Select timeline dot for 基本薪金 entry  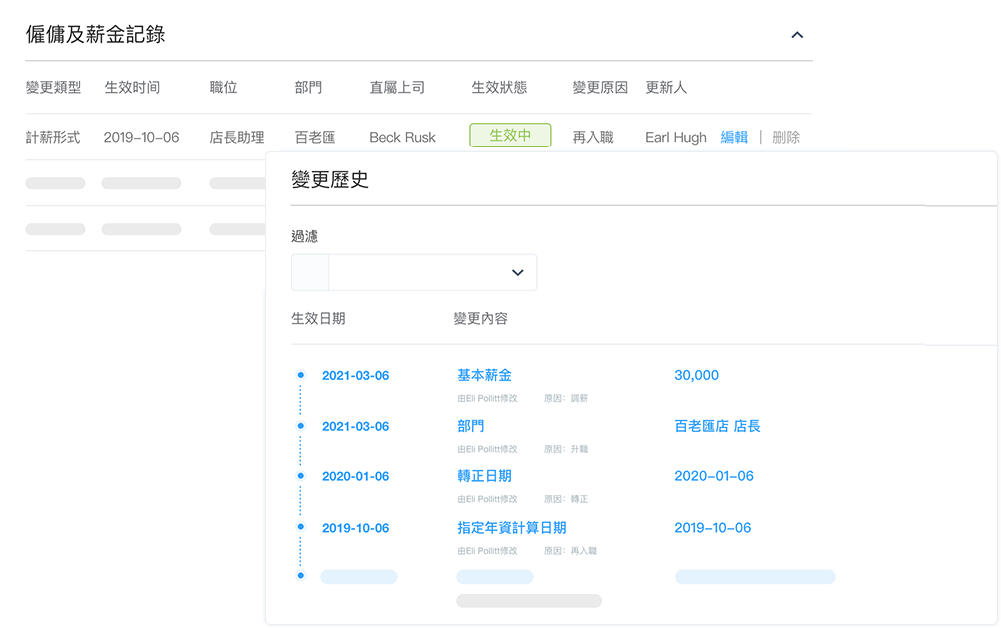(301, 375)
